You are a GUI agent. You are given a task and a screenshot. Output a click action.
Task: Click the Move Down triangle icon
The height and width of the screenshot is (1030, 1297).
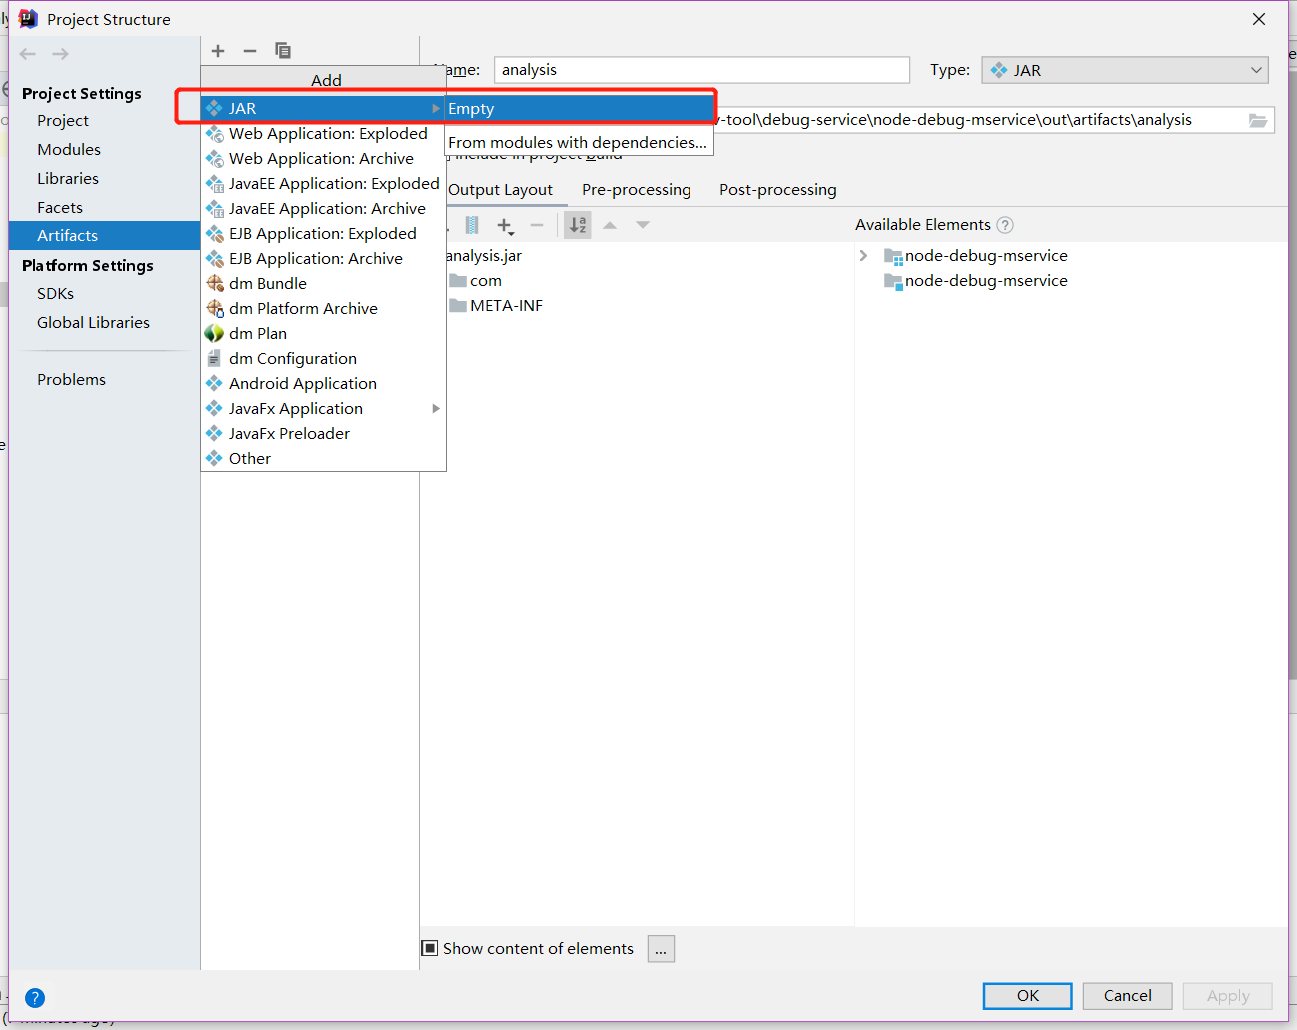[x=643, y=225]
